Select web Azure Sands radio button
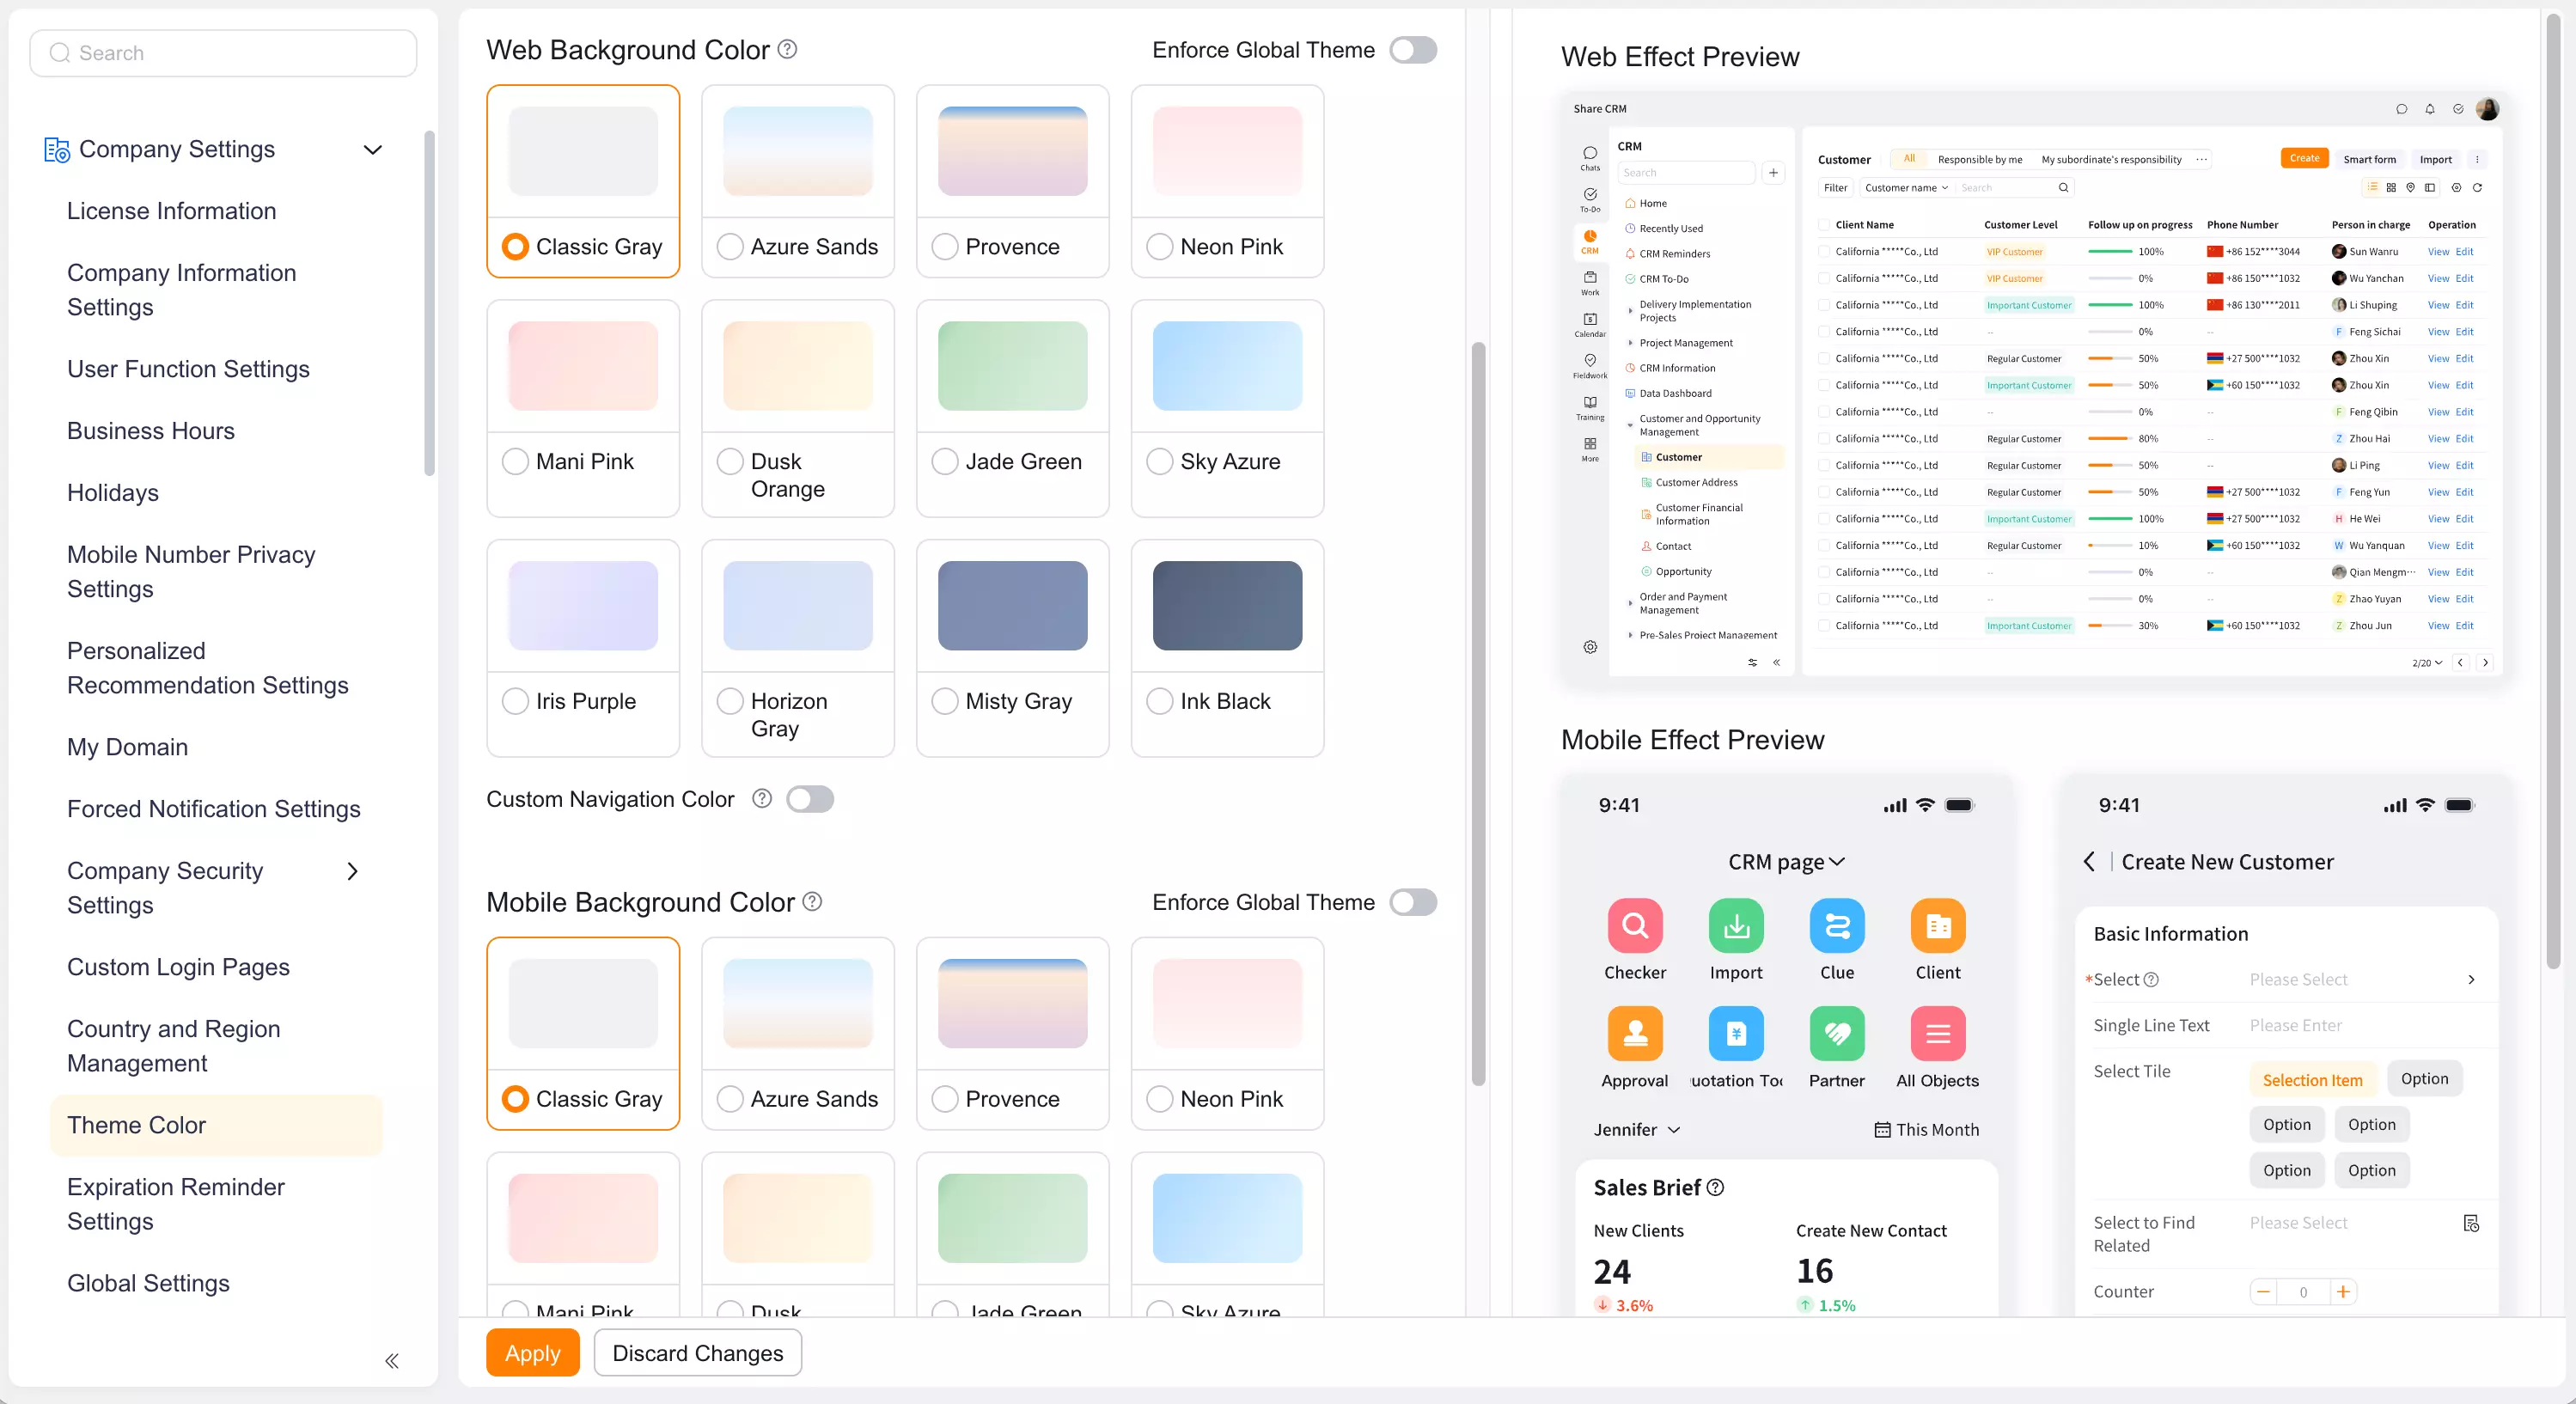This screenshot has width=2576, height=1404. pyautogui.click(x=730, y=246)
